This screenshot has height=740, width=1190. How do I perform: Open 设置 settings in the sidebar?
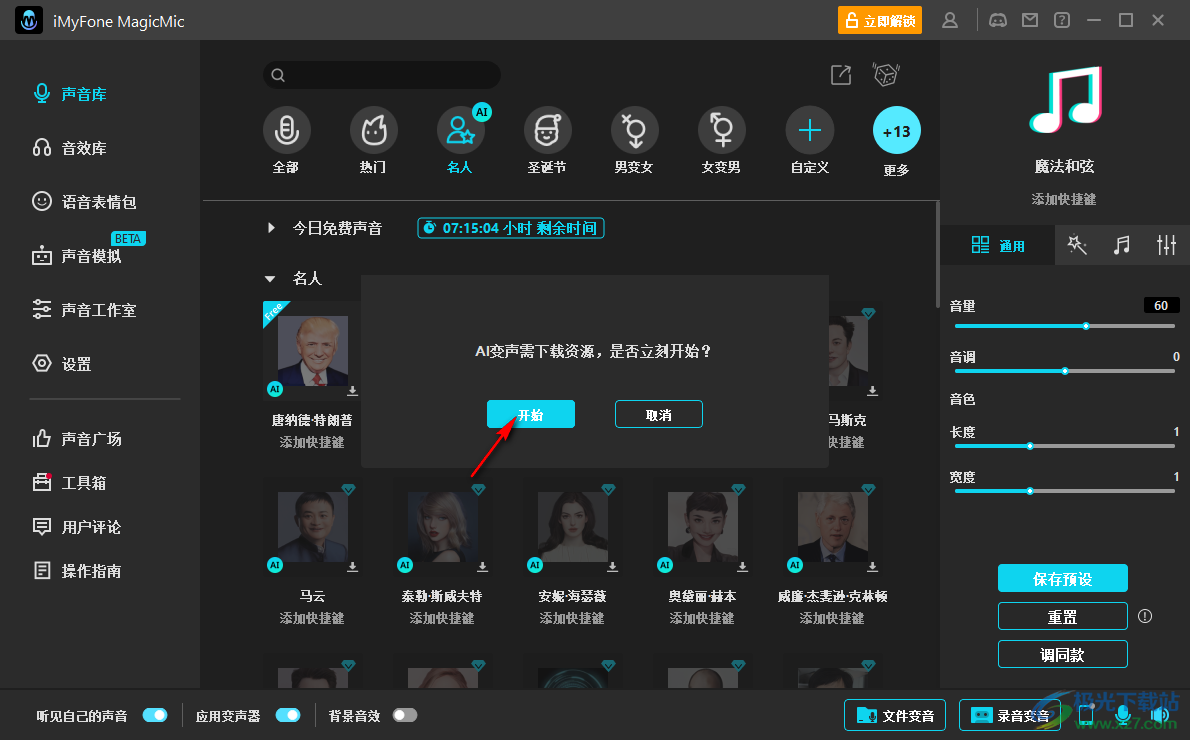(x=62, y=364)
